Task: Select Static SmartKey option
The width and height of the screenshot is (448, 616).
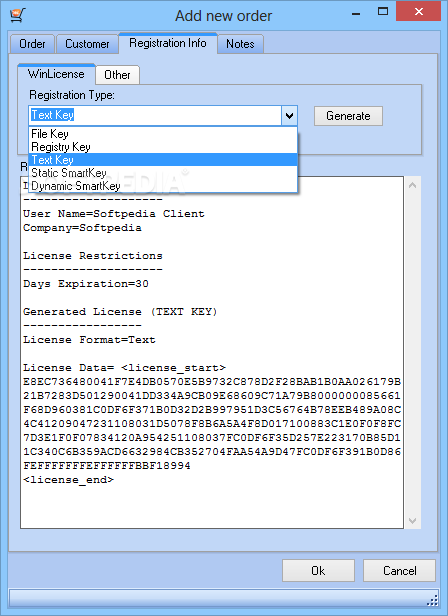Action: [x=163, y=173]
